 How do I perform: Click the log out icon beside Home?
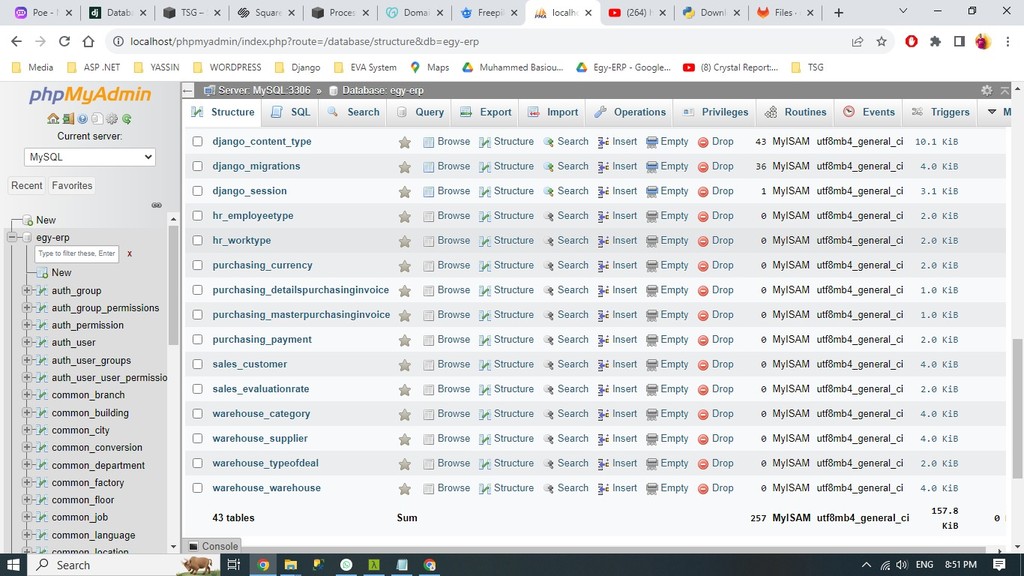(x=68, y=119)
